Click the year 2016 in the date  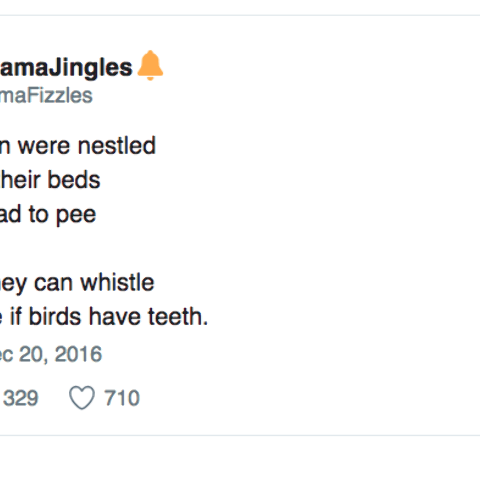78,354
